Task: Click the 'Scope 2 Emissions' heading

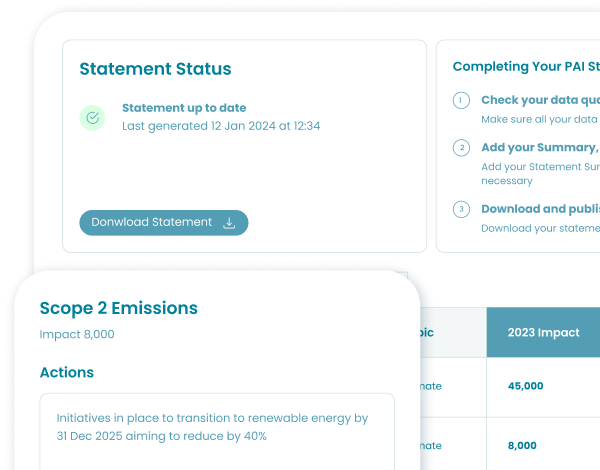Action: click(119, 308)
